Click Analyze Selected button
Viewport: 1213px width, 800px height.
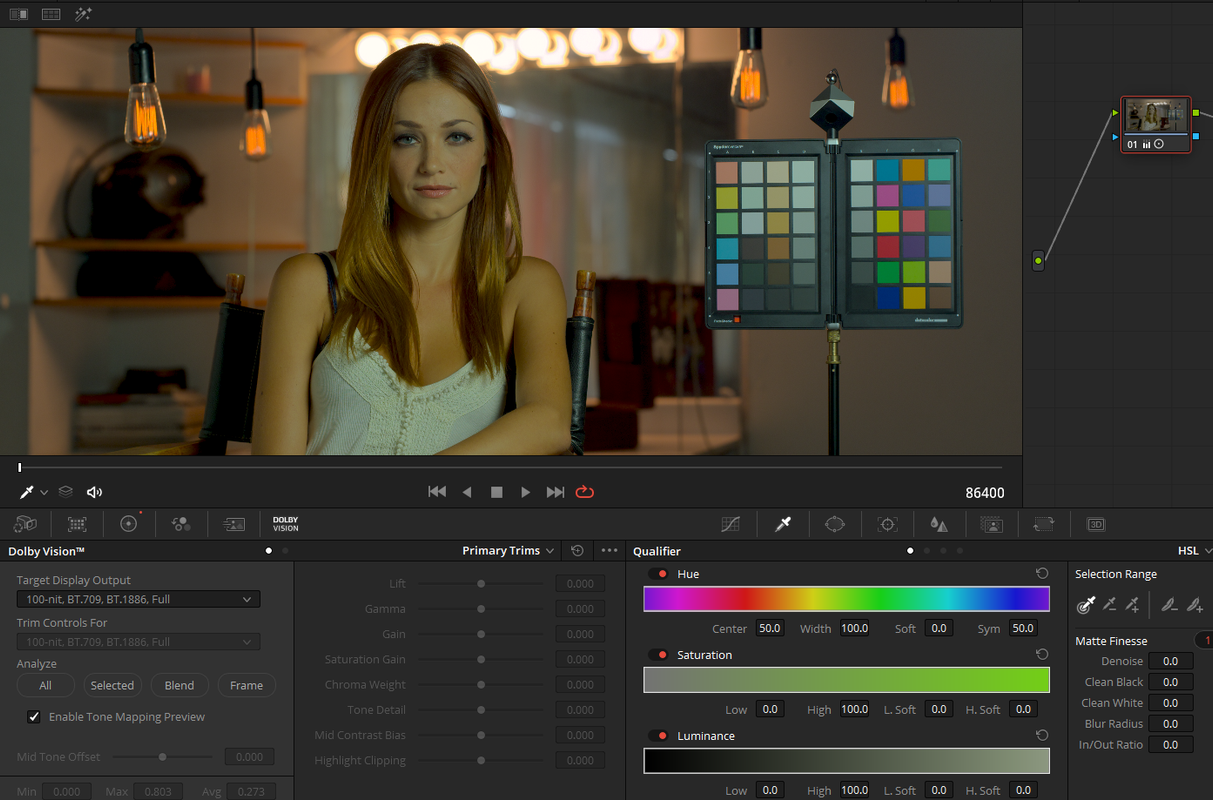[x=112, y=685]
